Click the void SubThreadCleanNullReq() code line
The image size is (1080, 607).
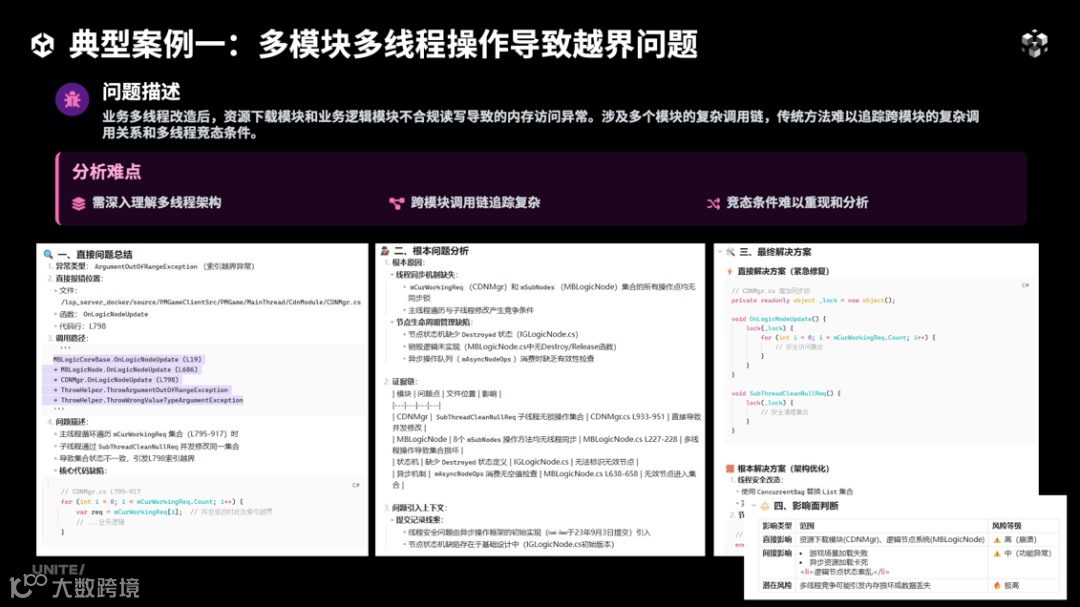pos(786,393)
